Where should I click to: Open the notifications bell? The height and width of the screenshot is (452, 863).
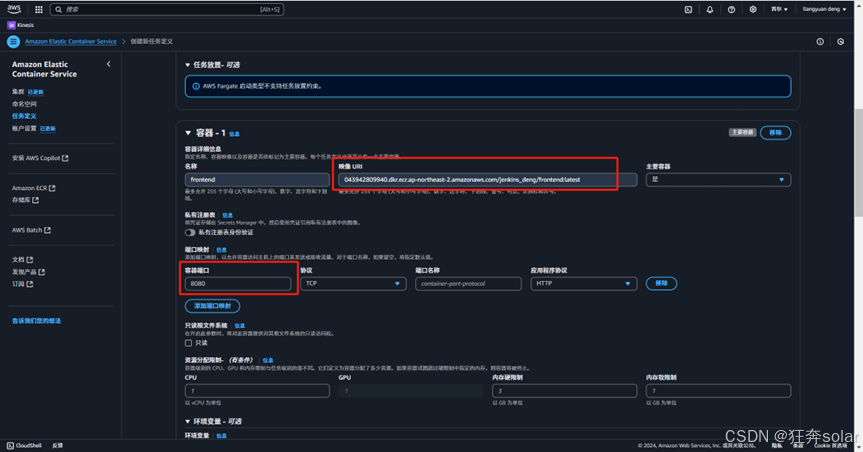(x=709, y=9)
